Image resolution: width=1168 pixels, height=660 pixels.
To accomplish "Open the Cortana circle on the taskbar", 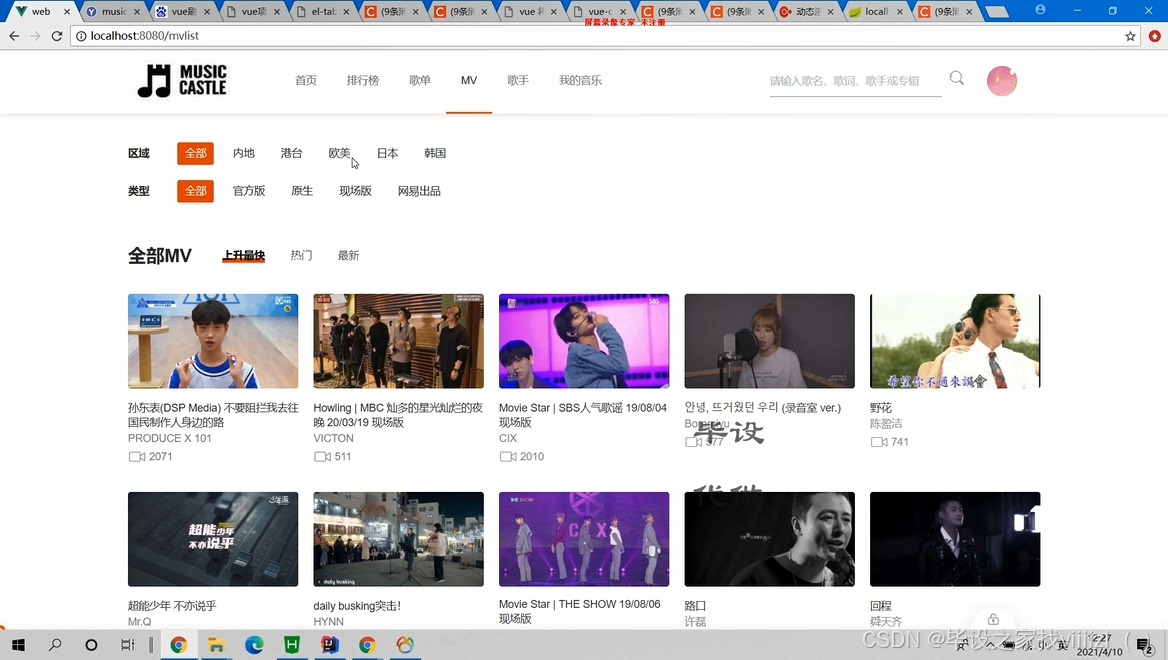I will (91, 645).
